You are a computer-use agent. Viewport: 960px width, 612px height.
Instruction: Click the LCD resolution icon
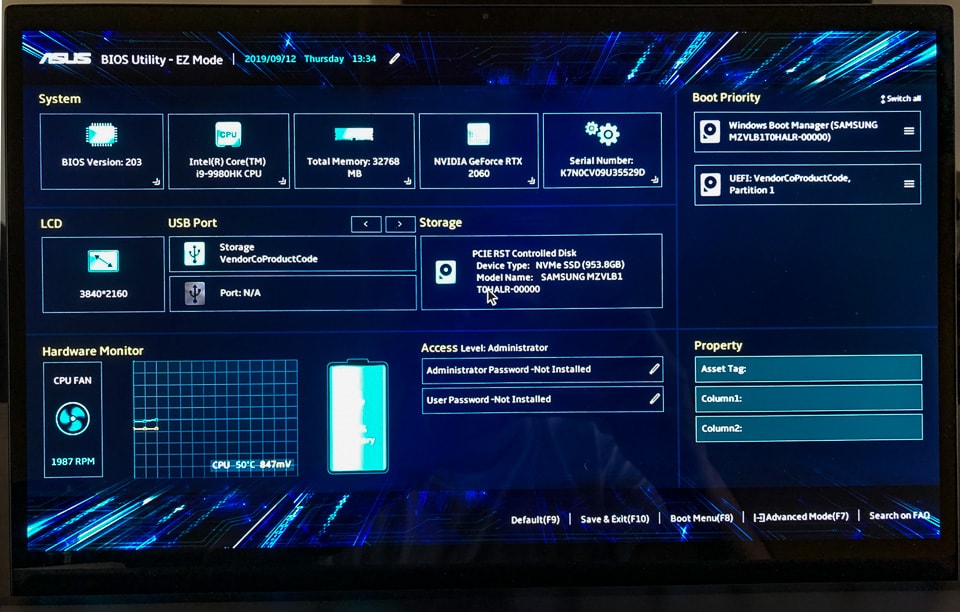[x=102, y=261]
